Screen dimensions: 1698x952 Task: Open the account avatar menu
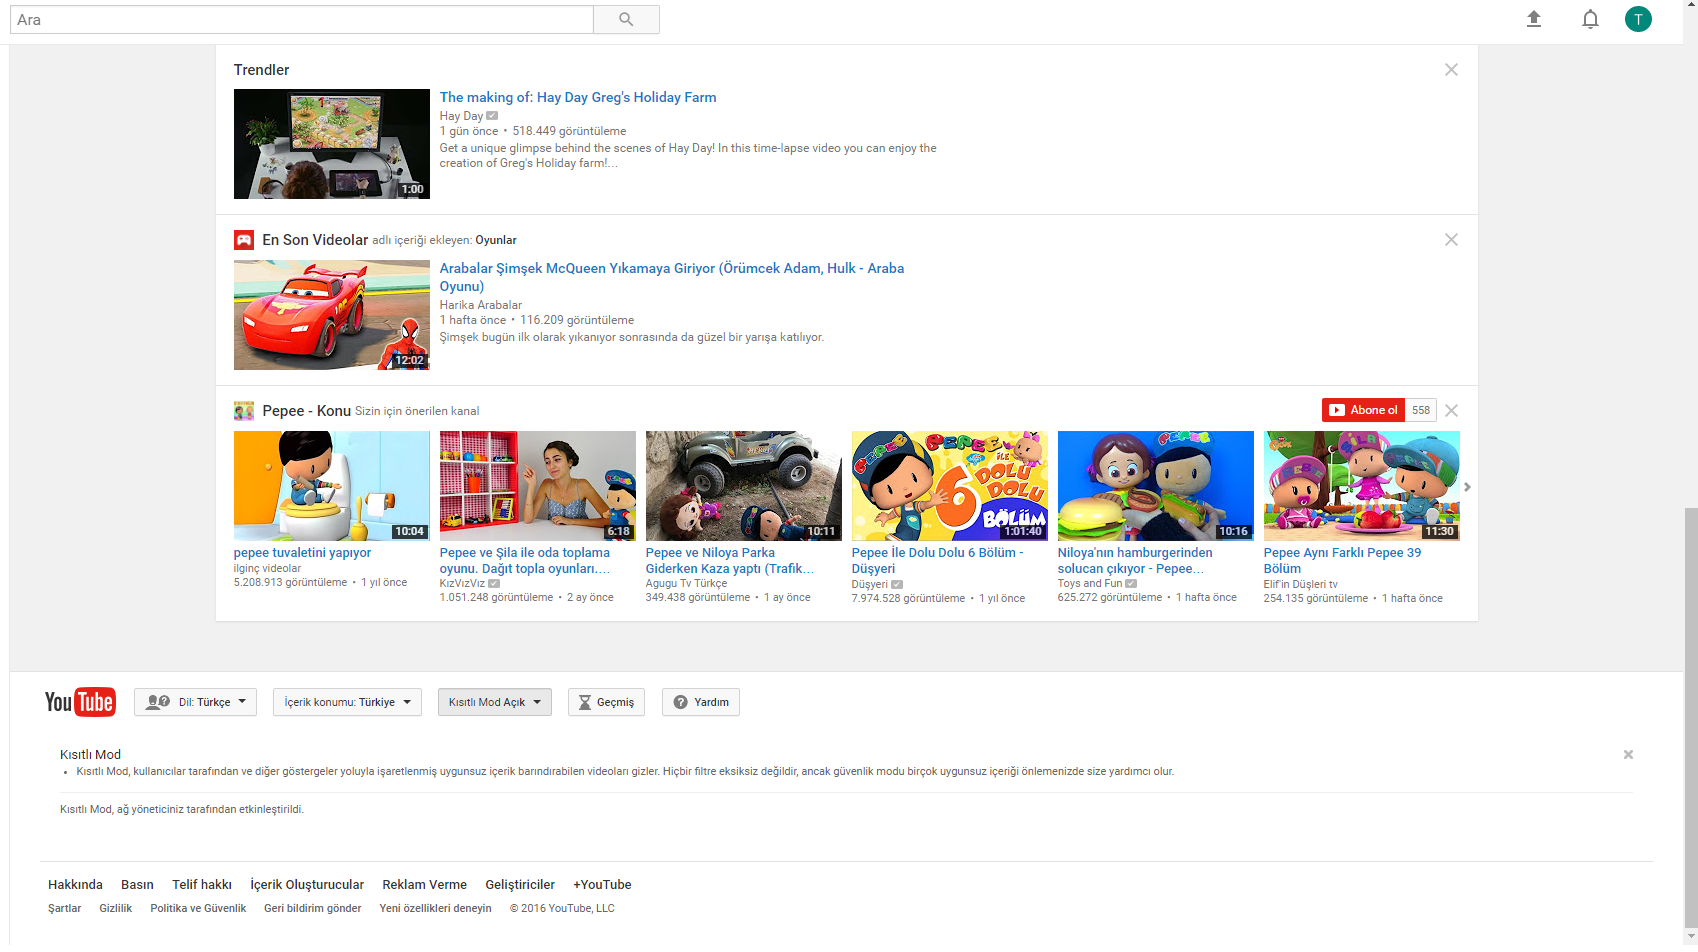(x=1638, y=19)
